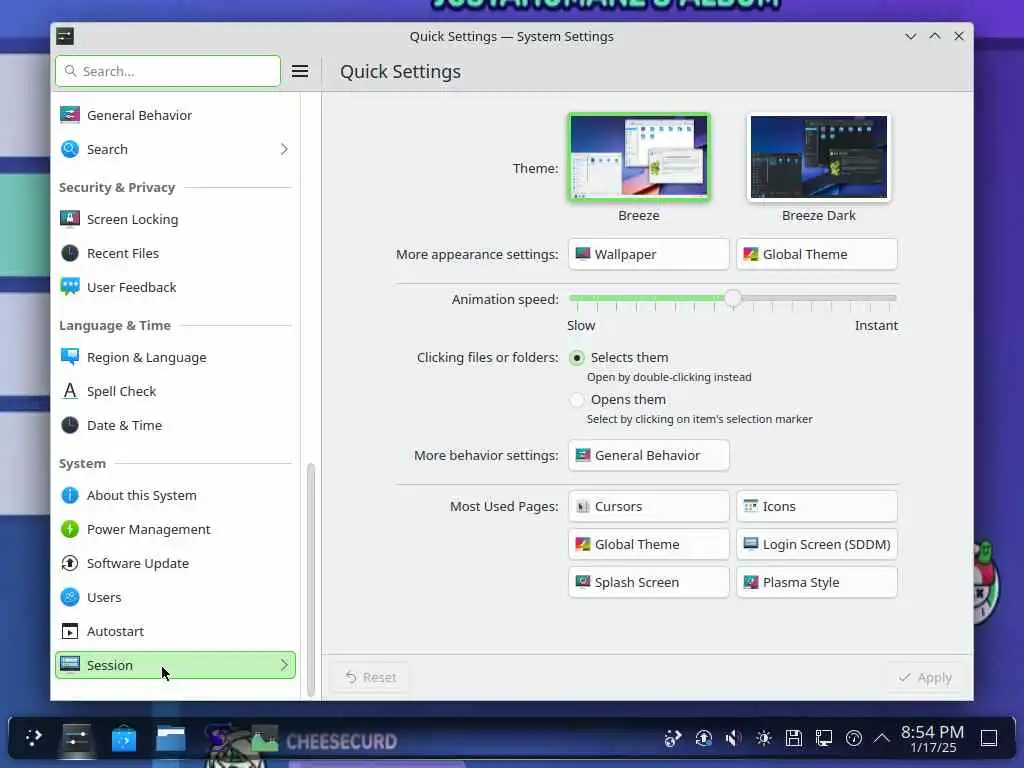Open the application launcher in the taskbar
Image resolution: width=1024 pixels, height=768 pixels.
click(33, 738)
